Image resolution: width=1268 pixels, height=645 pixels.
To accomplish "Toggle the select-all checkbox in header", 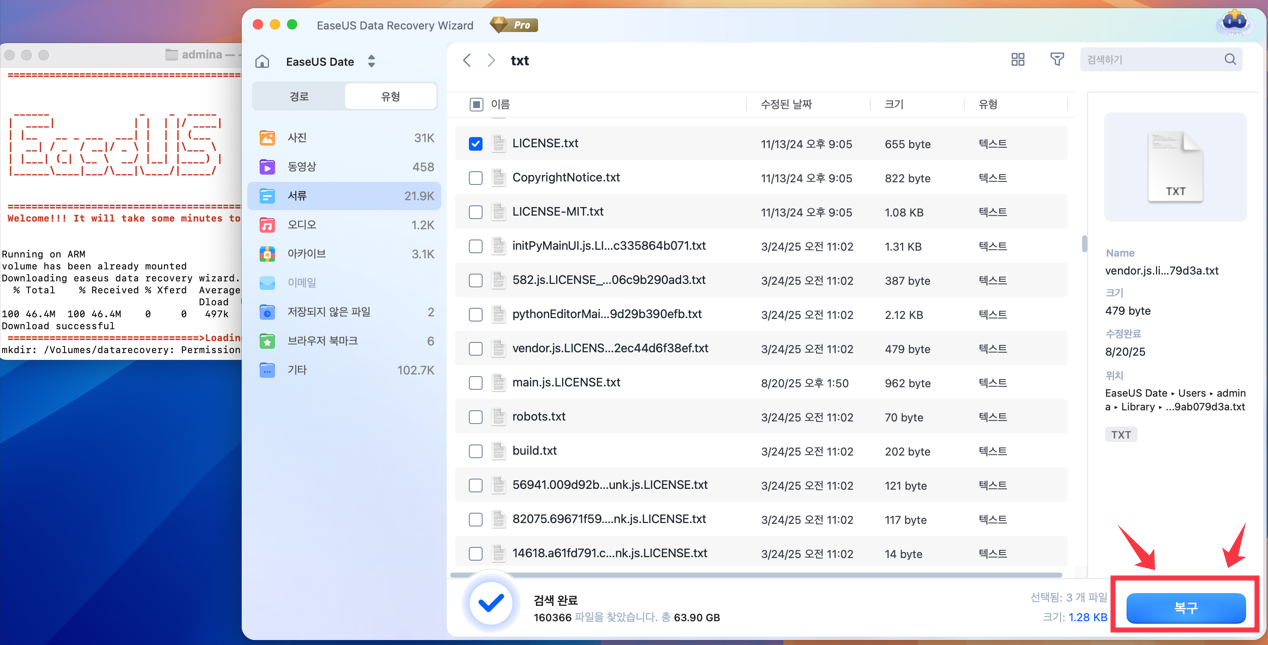I will [x=476, y=104].
